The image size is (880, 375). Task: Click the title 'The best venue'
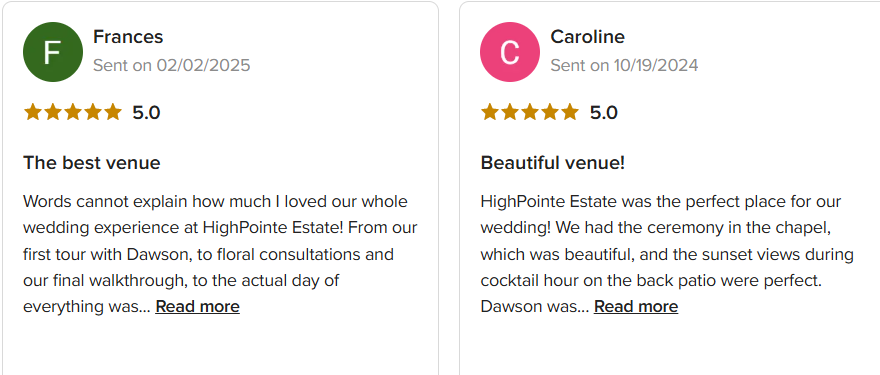click(91, 163)
